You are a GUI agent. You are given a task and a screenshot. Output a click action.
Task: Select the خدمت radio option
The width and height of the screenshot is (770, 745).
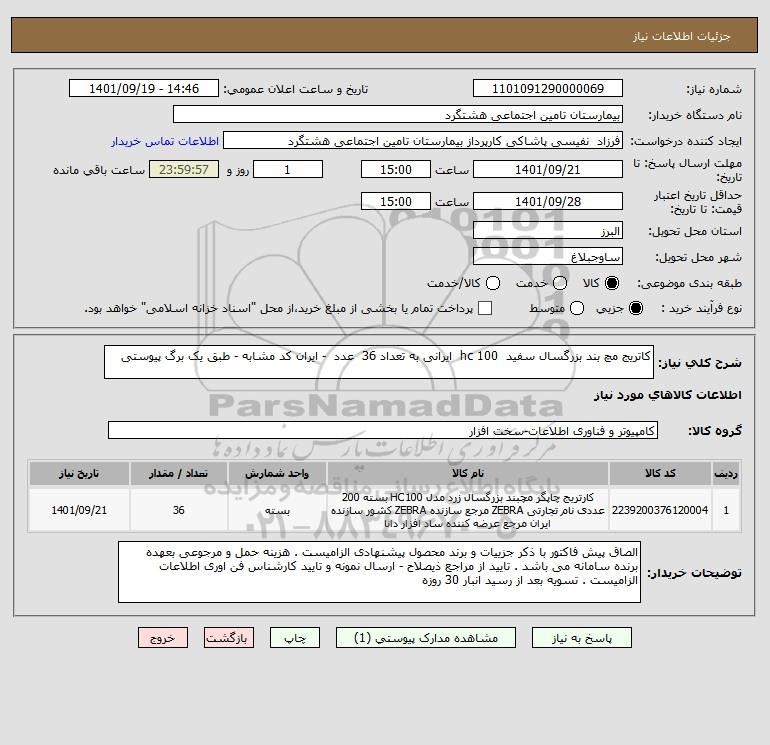(x=560, y=283)
